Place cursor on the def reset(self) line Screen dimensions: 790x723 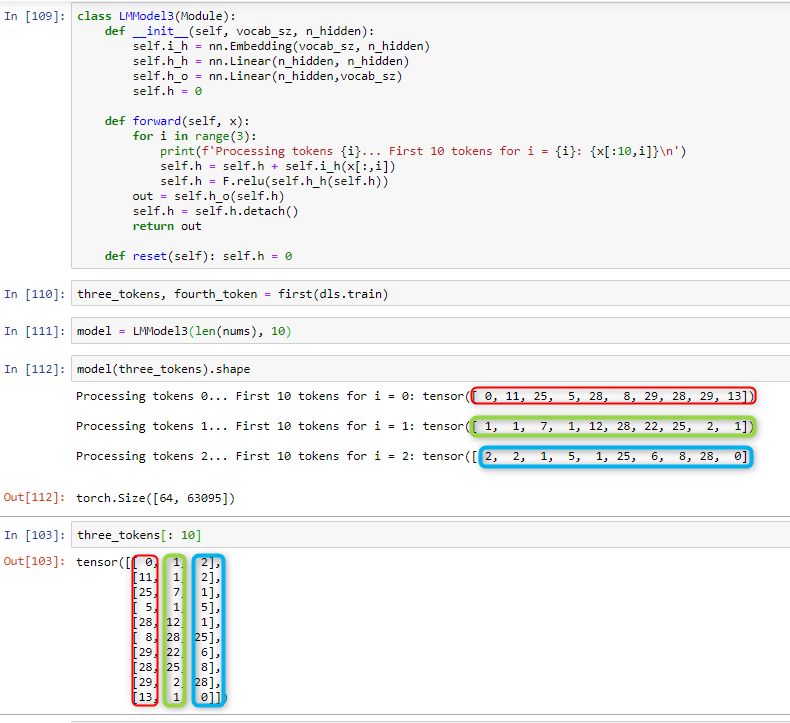coord(198,256)
